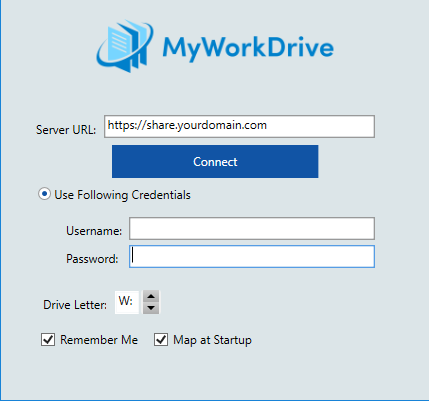Disable the Map at Startup checkbox
429x401 pixels.
click(x=161, y=340)
